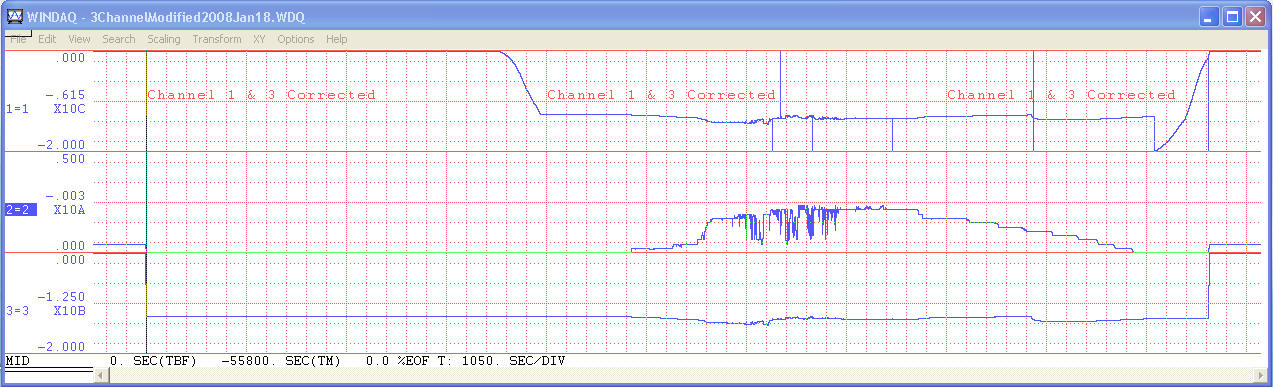Open the Edit menu
1273x387 pixels.
47,39
